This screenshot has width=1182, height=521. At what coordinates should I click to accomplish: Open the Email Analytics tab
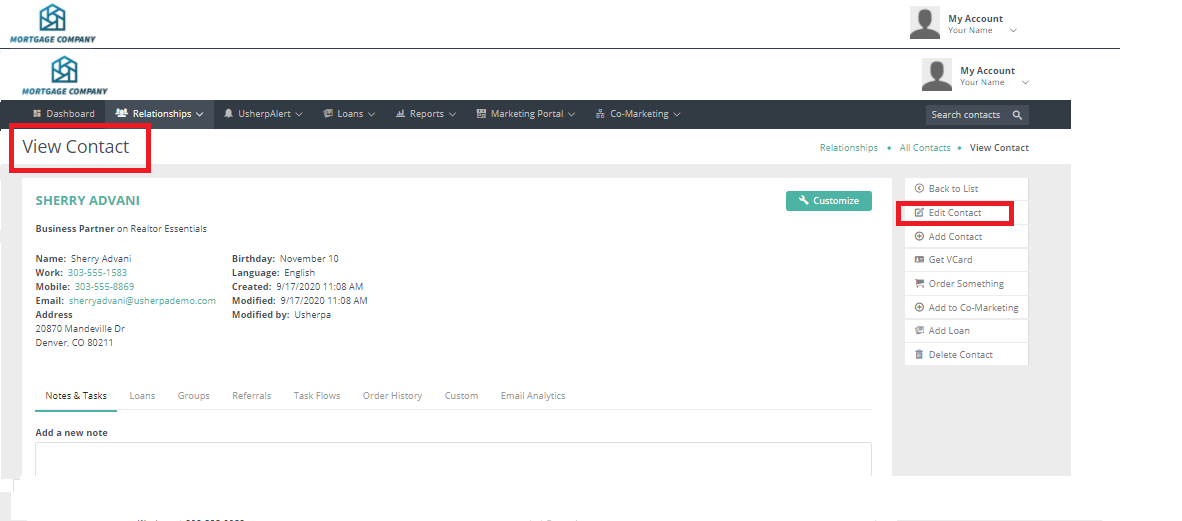tap(532, 396)
